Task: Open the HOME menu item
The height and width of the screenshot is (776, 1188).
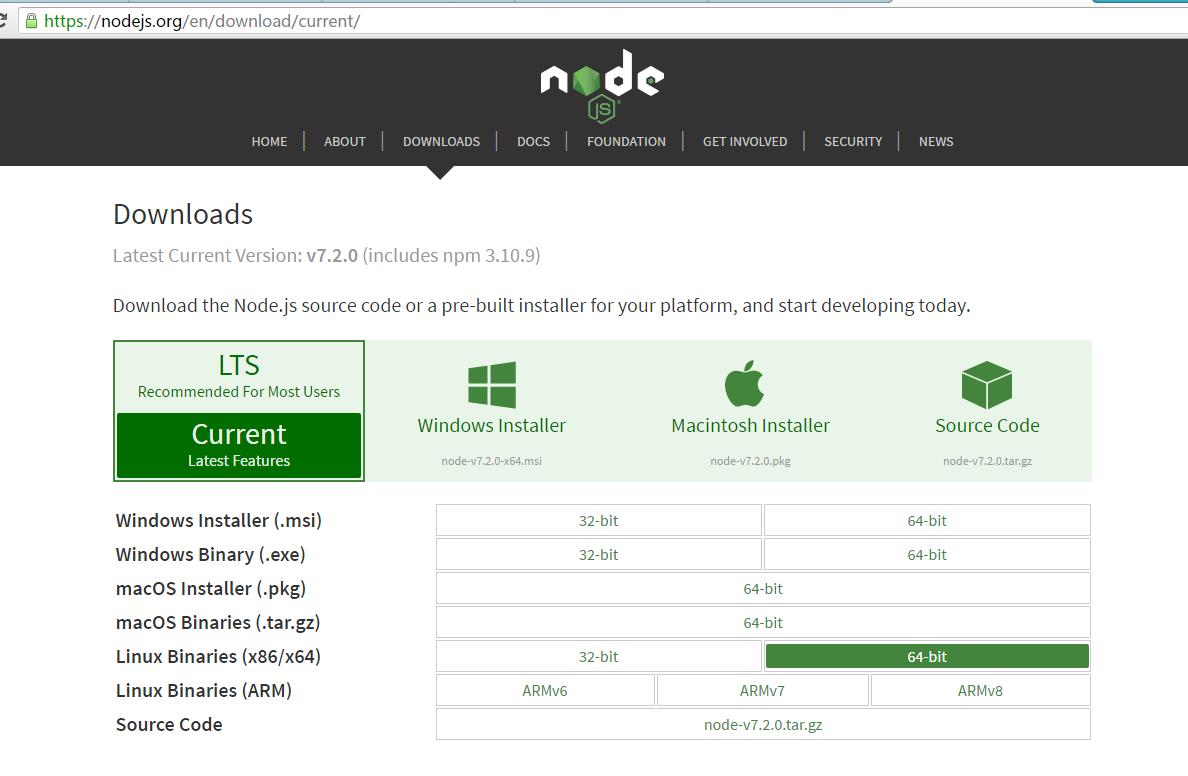Action: pos(270,142)
